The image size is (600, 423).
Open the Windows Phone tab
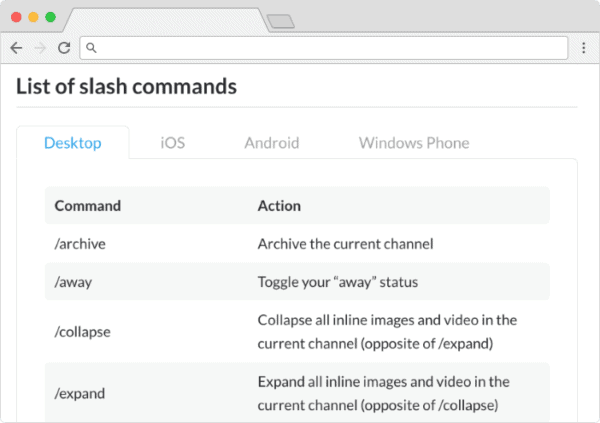(x=414, y=143)
